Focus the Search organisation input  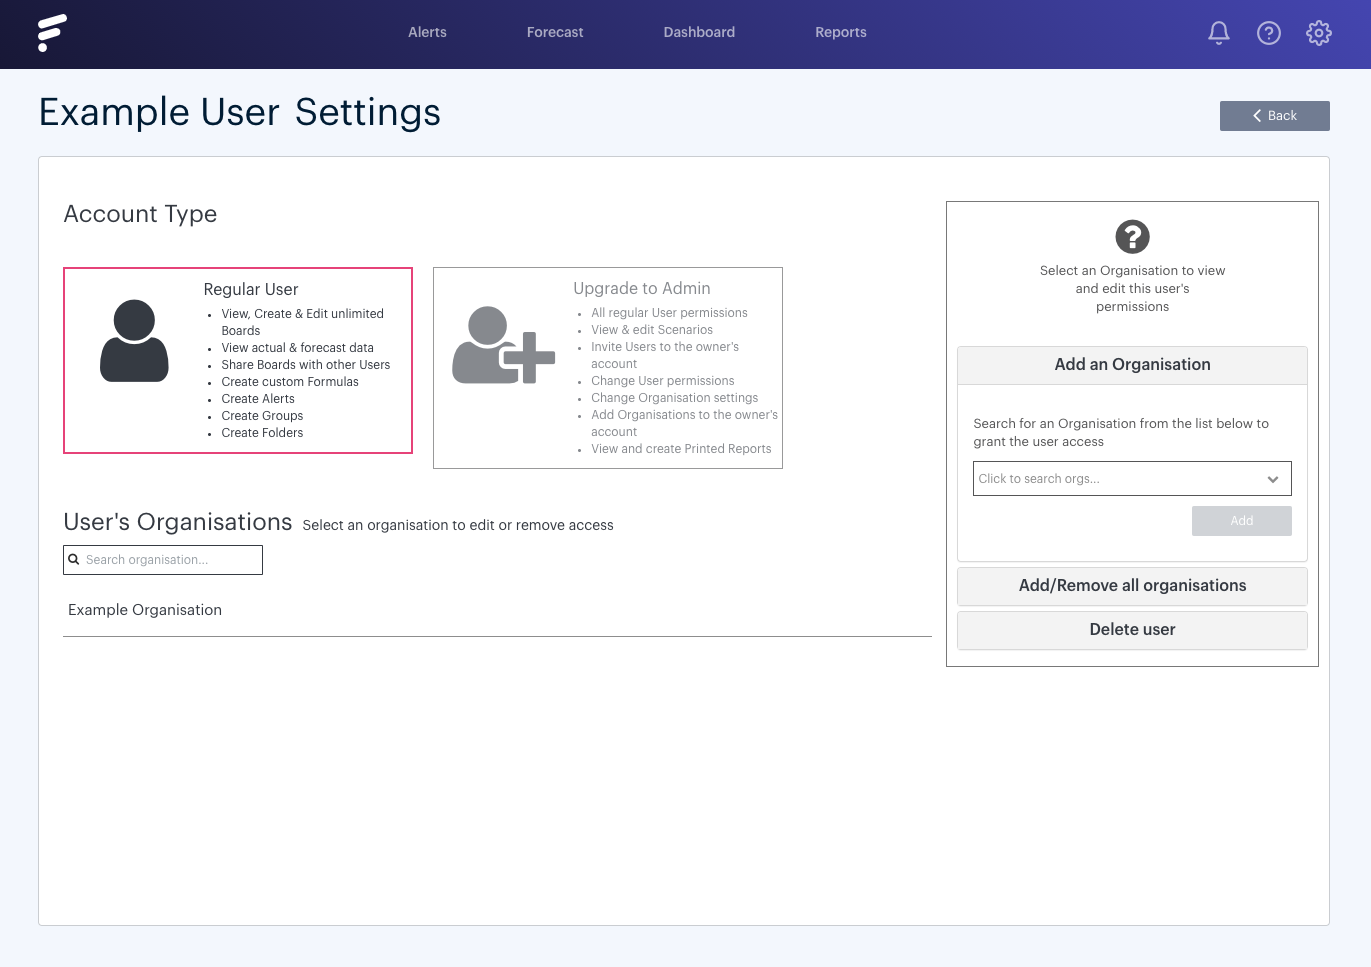[163, 560]
